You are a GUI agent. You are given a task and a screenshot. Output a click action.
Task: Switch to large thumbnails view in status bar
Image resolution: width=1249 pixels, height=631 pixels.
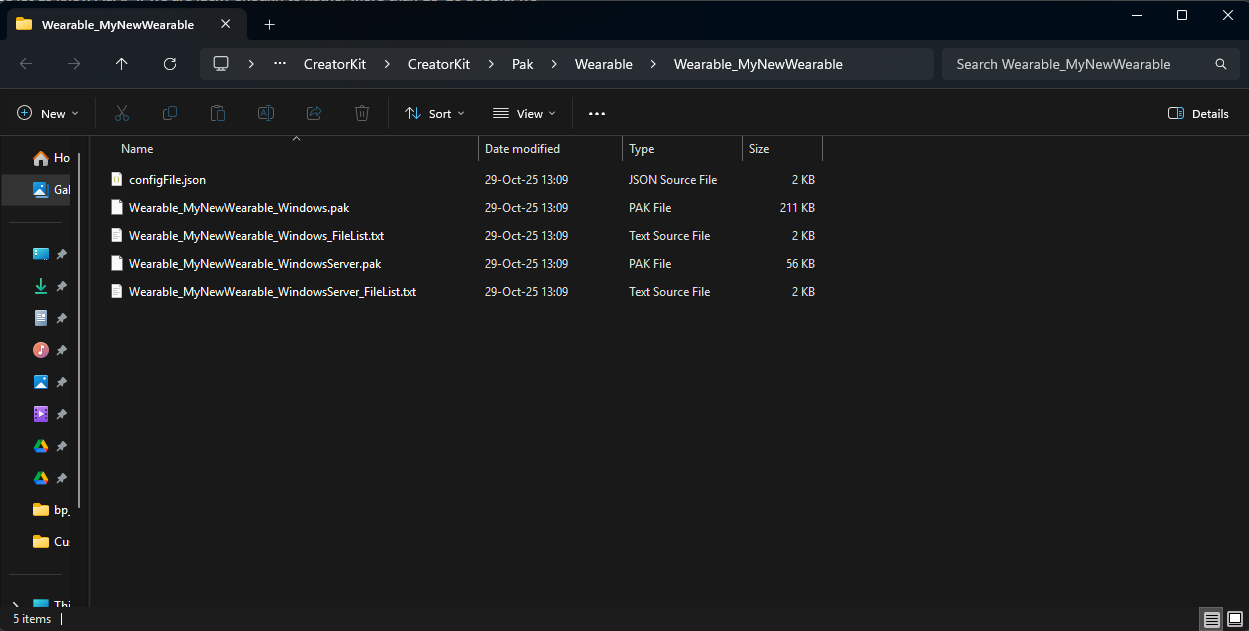pyautogui.click(x=1235, y=619)
